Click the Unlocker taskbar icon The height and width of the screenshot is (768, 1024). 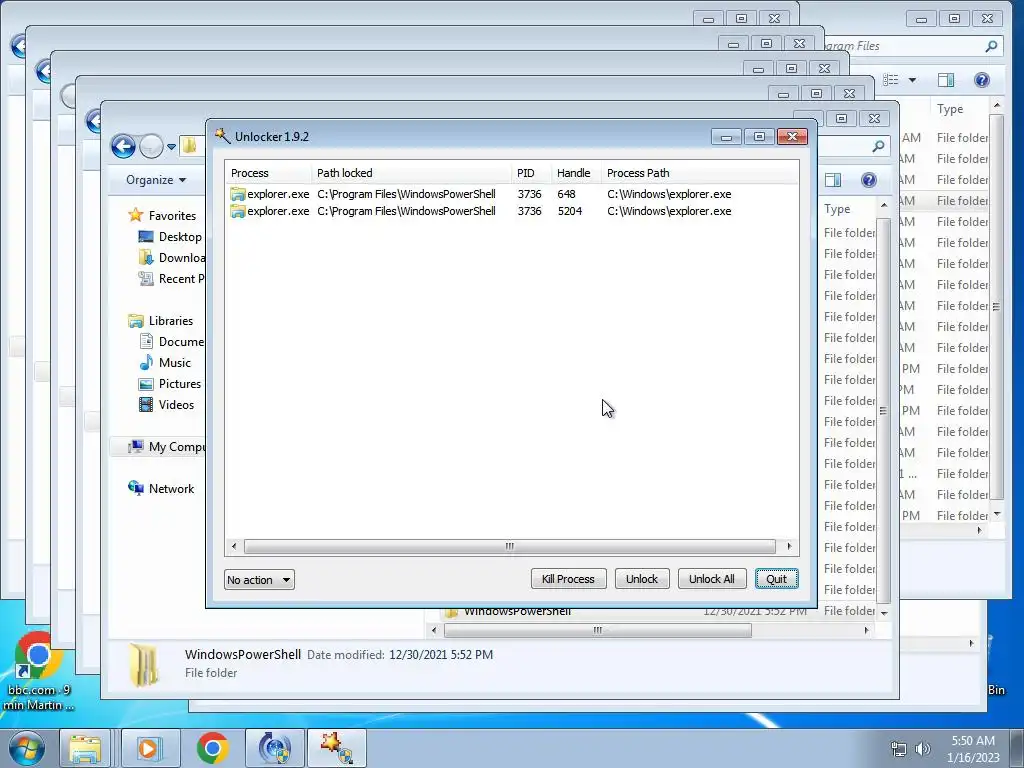[336, 748]
